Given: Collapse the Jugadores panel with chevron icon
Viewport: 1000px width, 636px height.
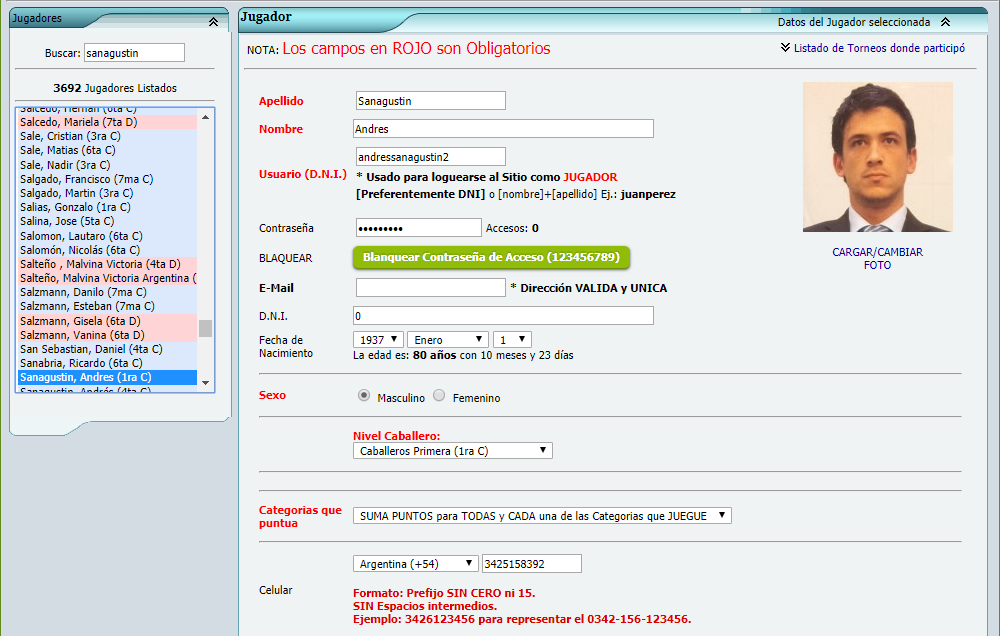Looking at the screenshot, I should 213,20.
